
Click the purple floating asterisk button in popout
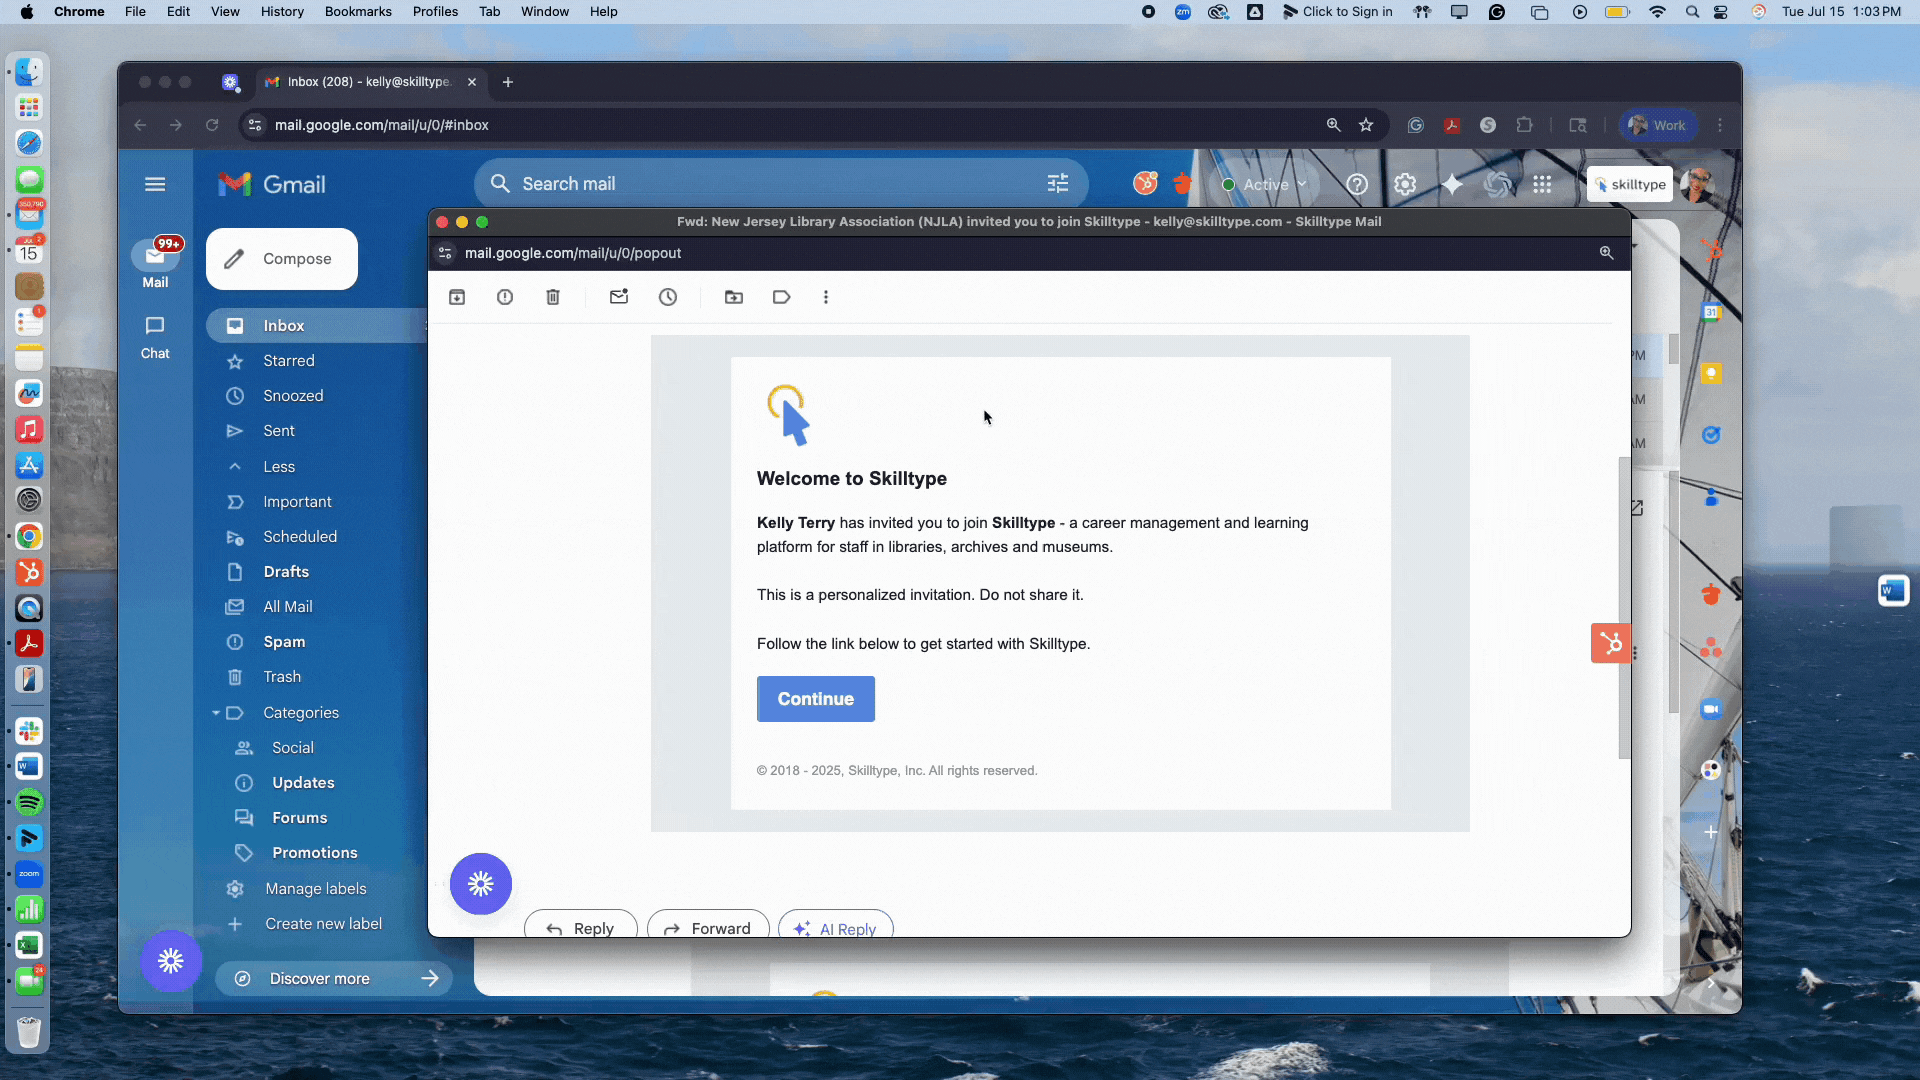(481, 884)
